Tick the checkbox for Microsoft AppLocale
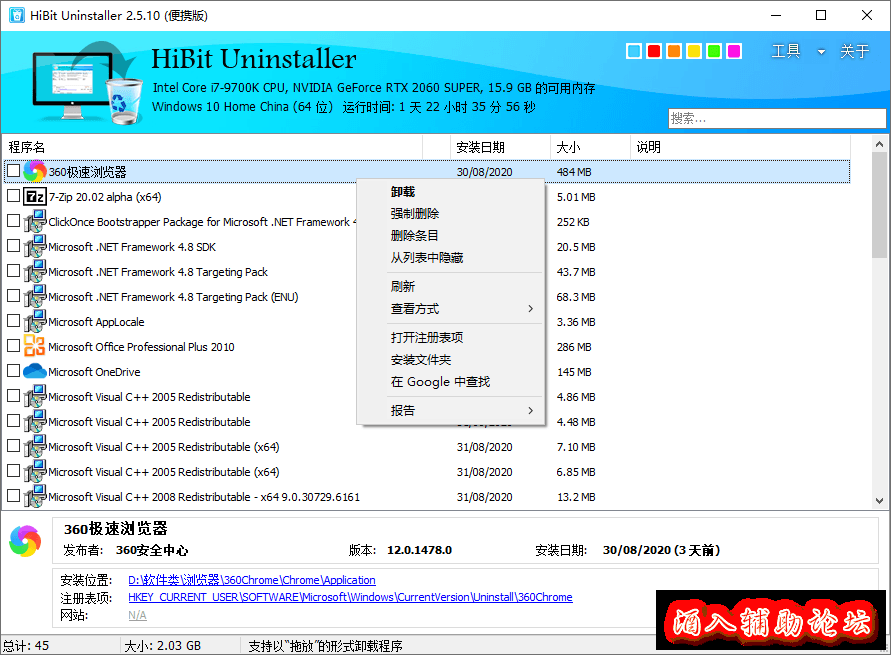891x655 pixels. coord(14,320)
